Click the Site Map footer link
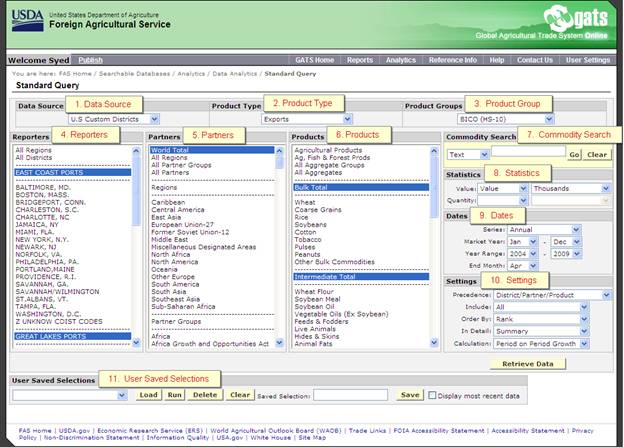Image resolution: width=624 pixels, height=447 pixels. (312, 437)
